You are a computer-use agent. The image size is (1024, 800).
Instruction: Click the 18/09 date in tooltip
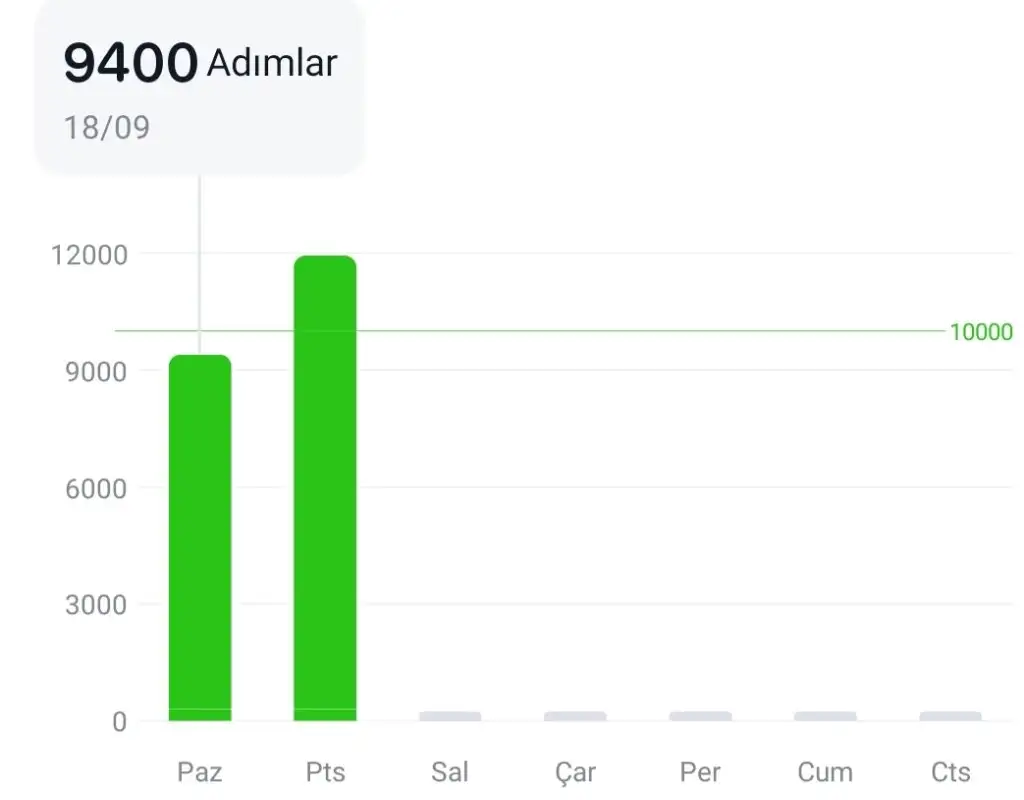[107, 128]
